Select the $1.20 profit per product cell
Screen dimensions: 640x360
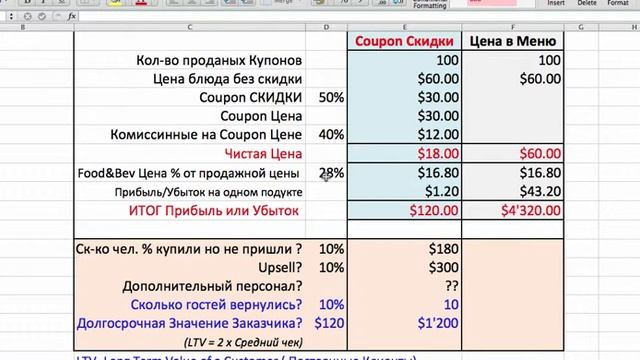pos(404,191)
